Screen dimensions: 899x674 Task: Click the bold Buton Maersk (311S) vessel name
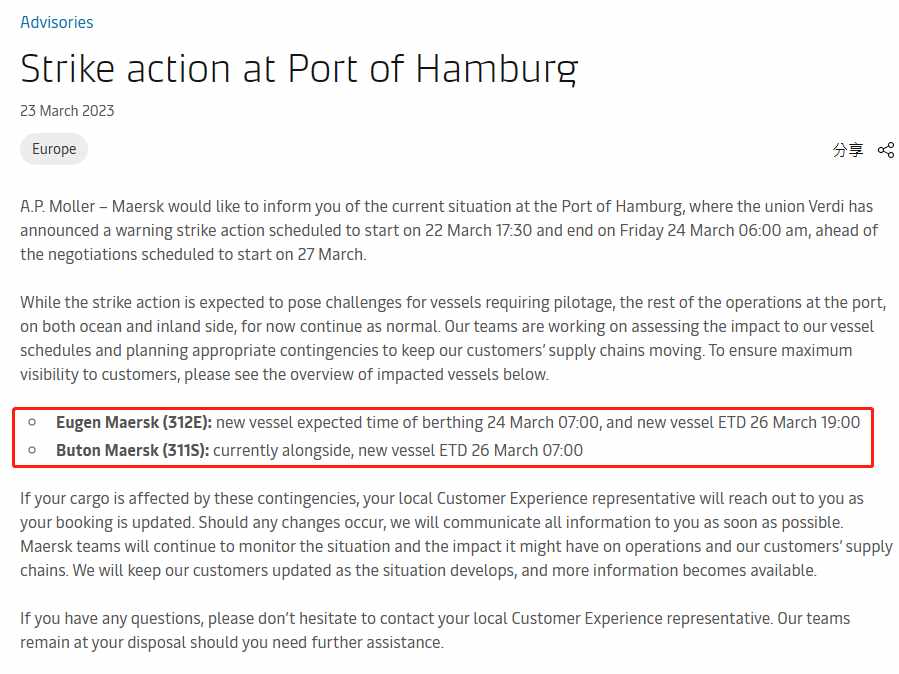[132, 450]
